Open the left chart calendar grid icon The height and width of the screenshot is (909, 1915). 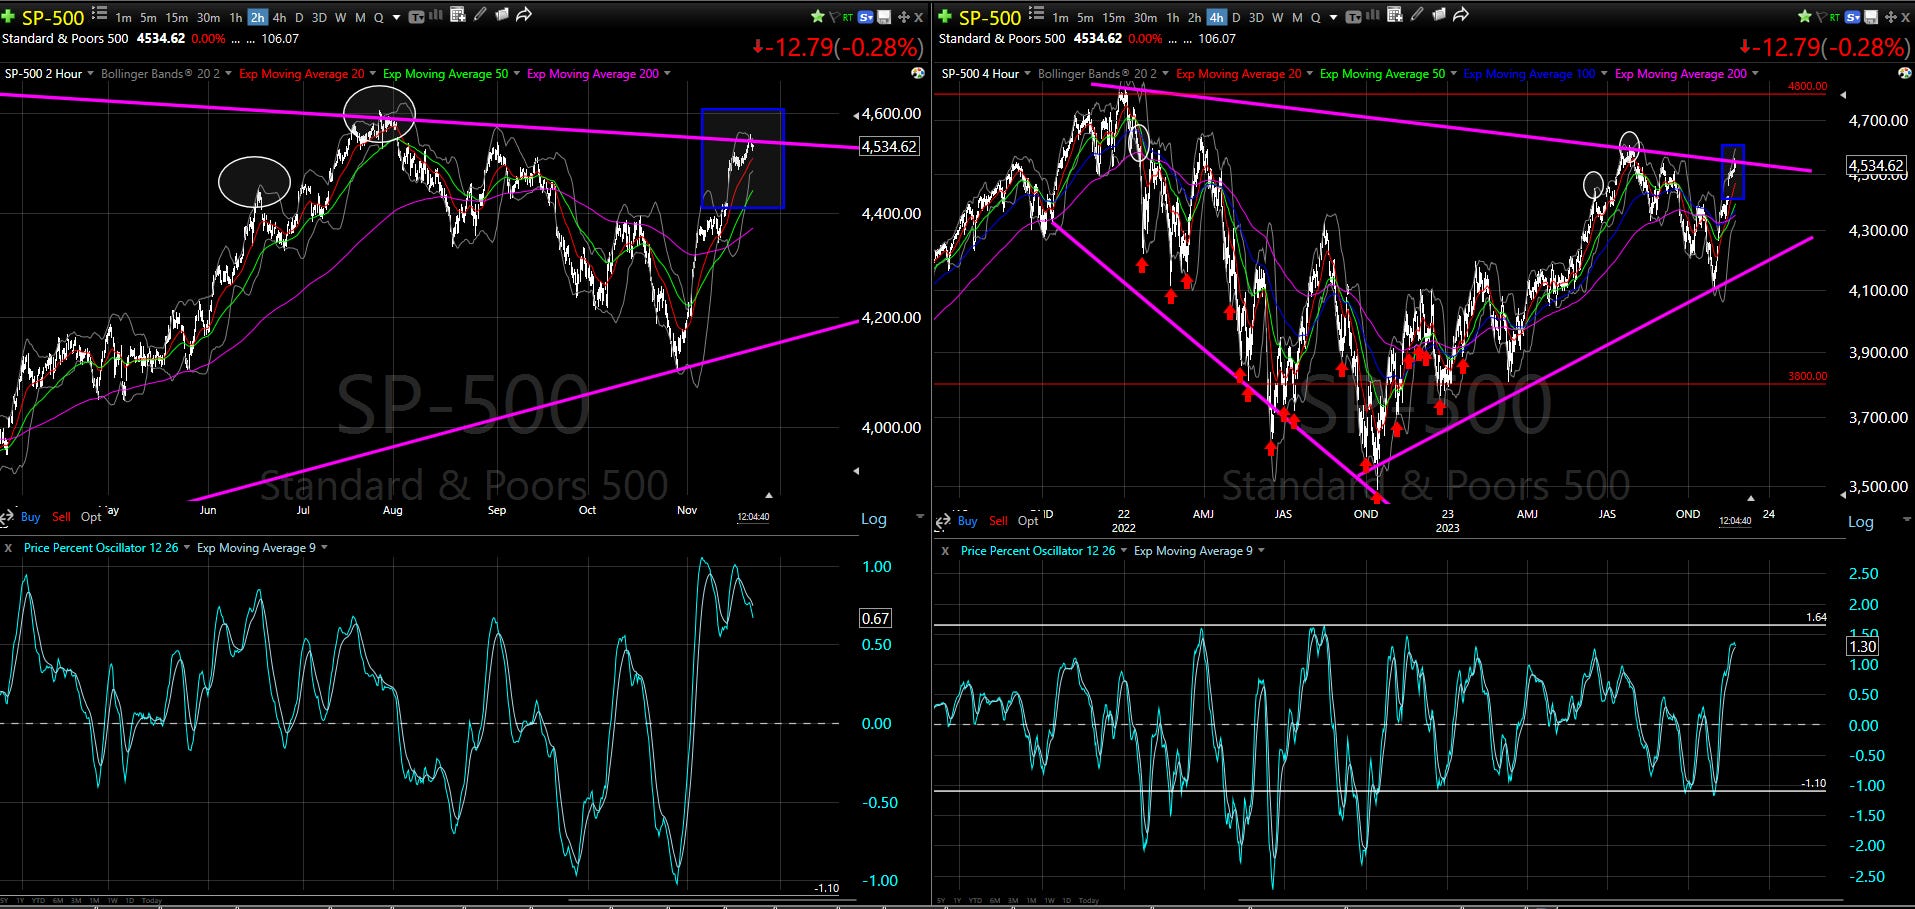coord(457,15)
